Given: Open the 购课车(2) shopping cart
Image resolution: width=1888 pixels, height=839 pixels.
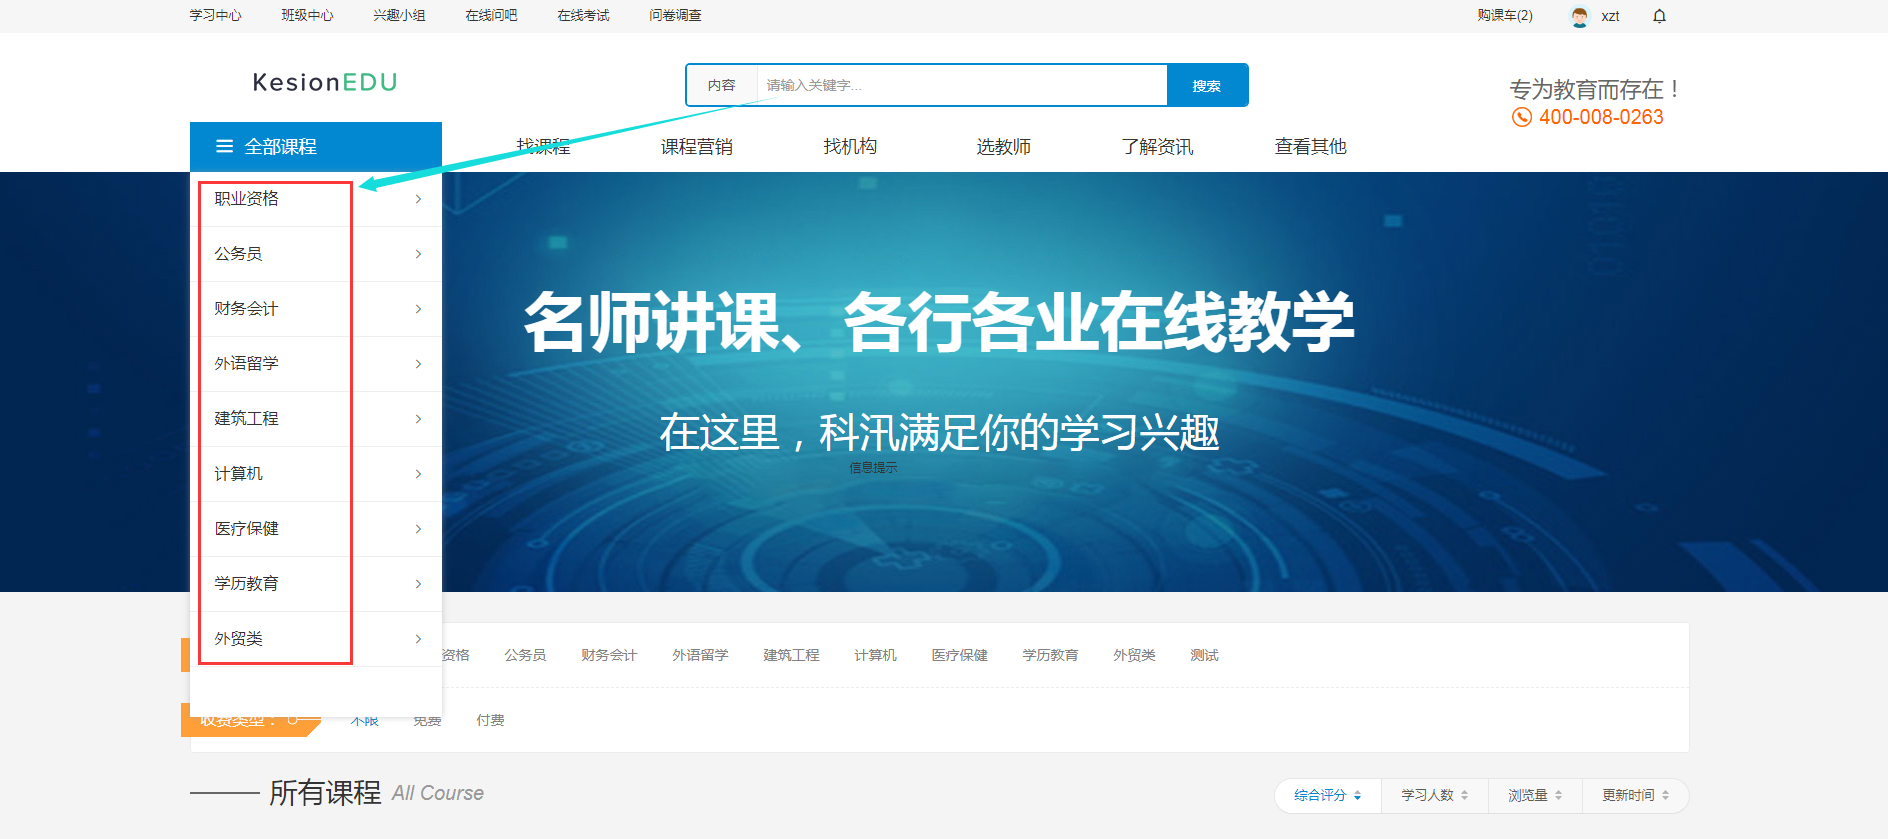Looking at the screenshot, I should (1504, 16).
